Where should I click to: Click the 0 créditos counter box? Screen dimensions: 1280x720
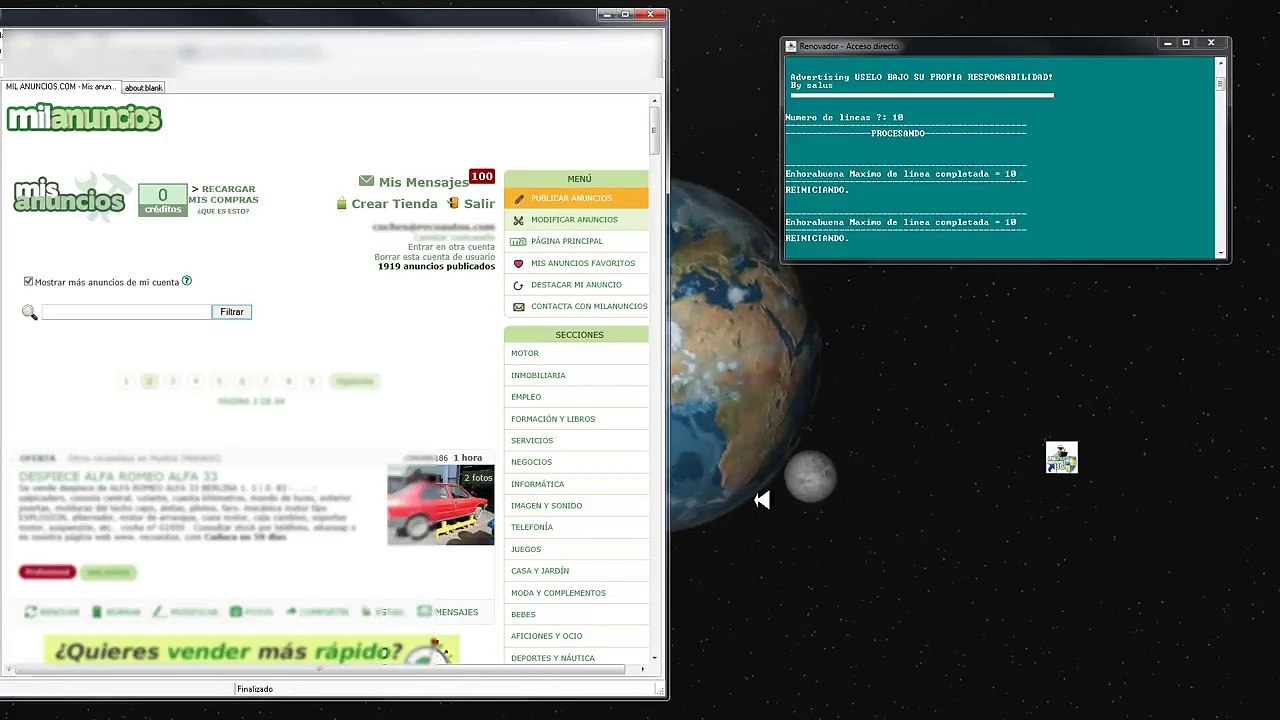163,200
